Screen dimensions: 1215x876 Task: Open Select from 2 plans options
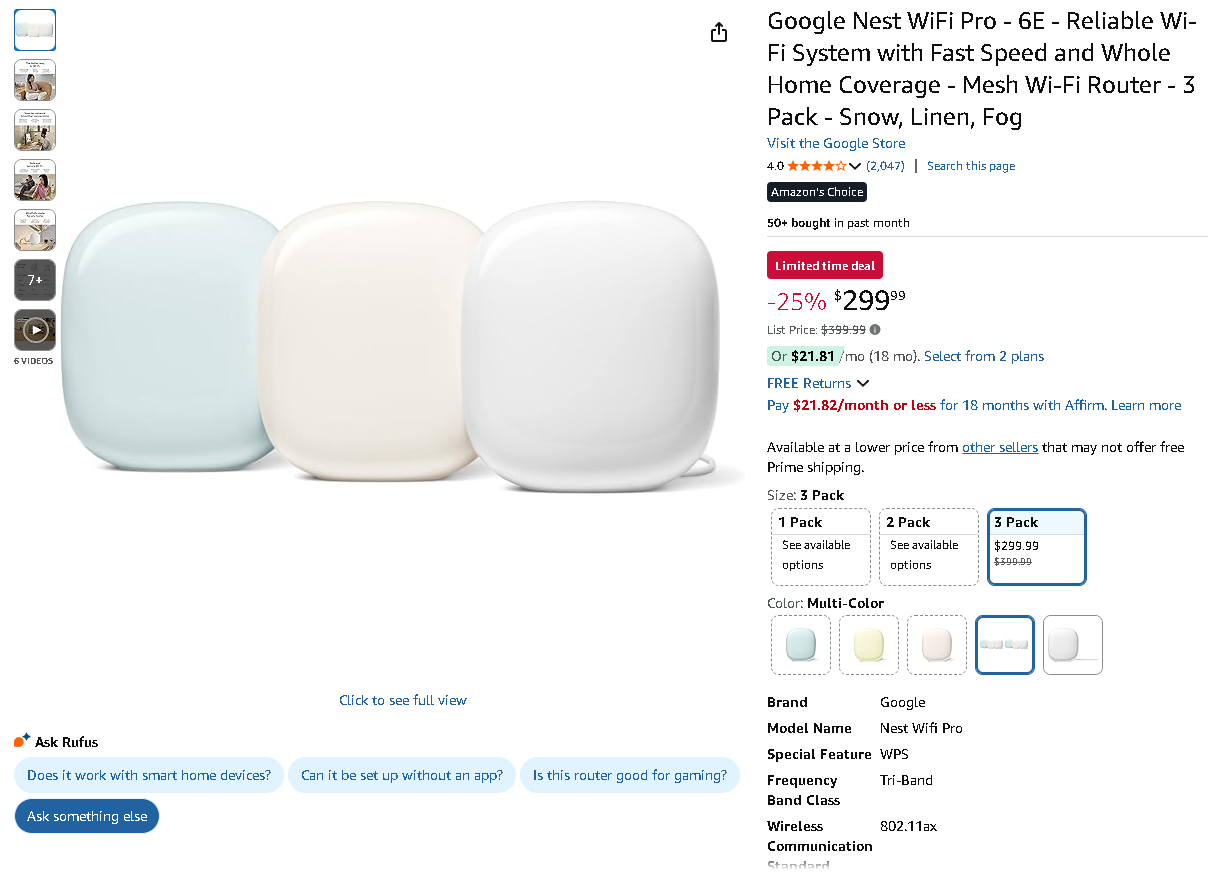click(x=984, y=356)
